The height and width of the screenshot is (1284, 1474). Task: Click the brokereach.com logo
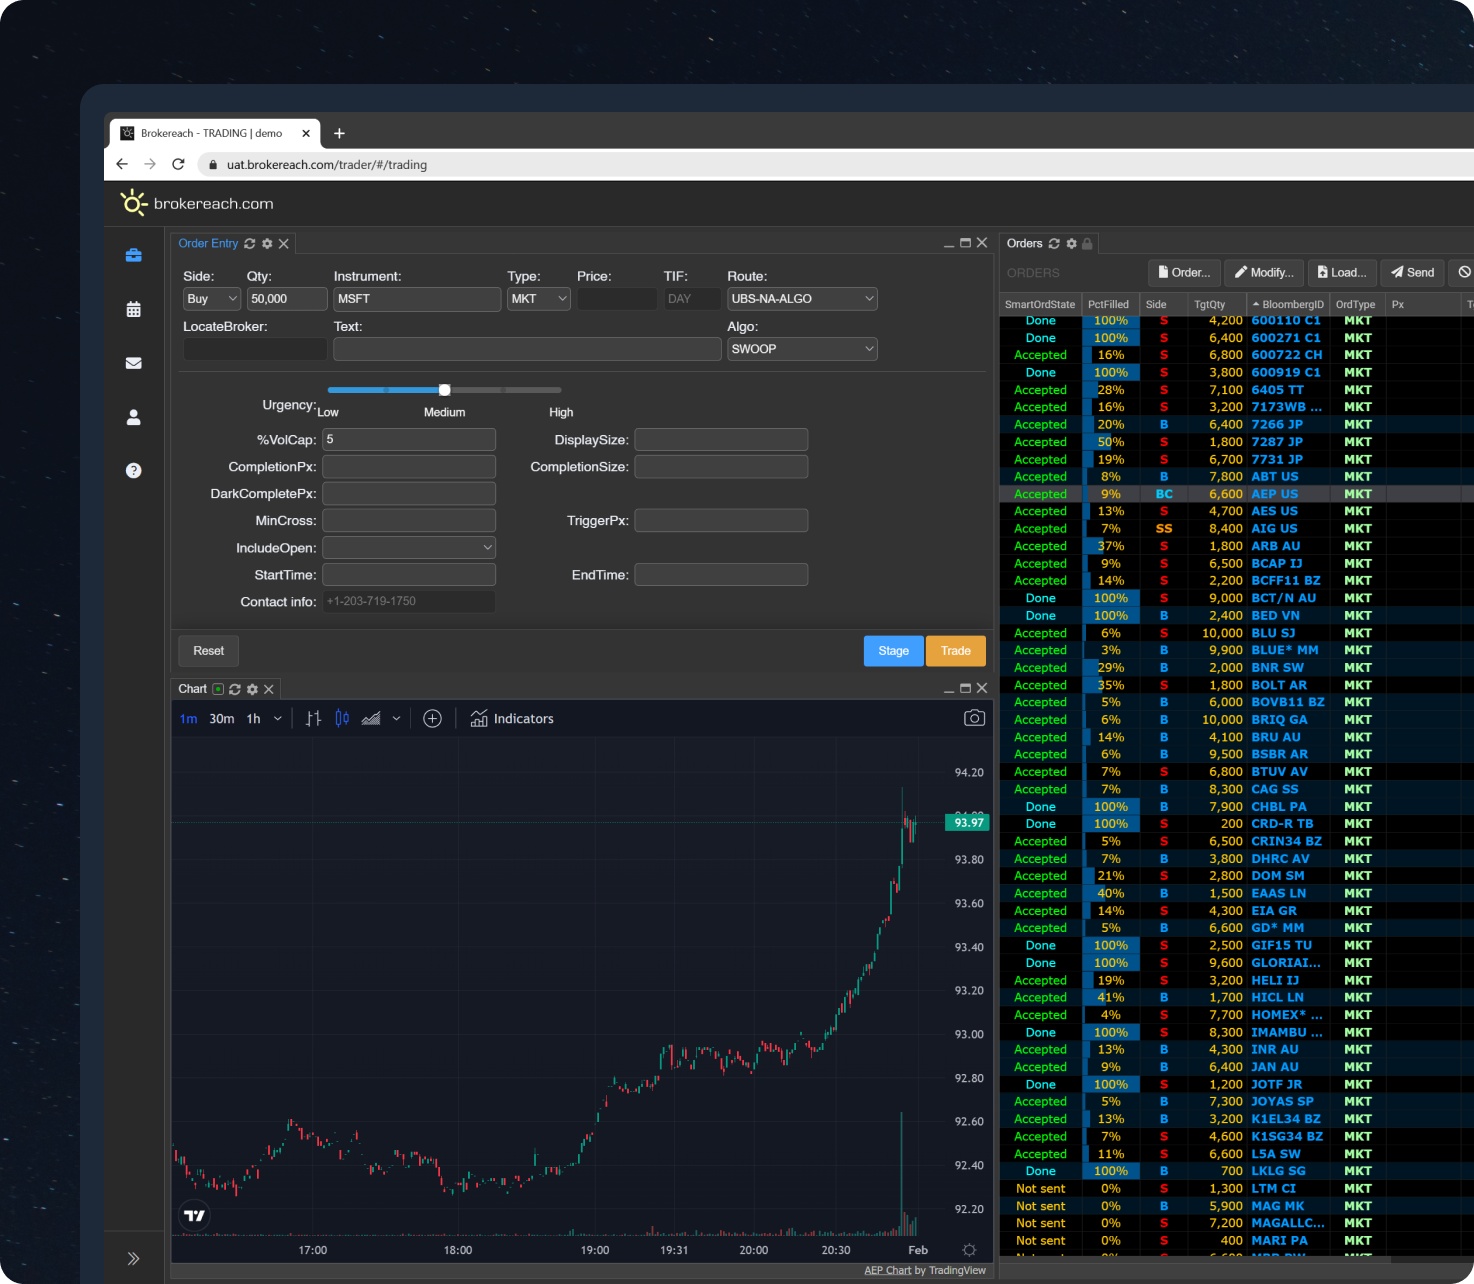point(197,204)
